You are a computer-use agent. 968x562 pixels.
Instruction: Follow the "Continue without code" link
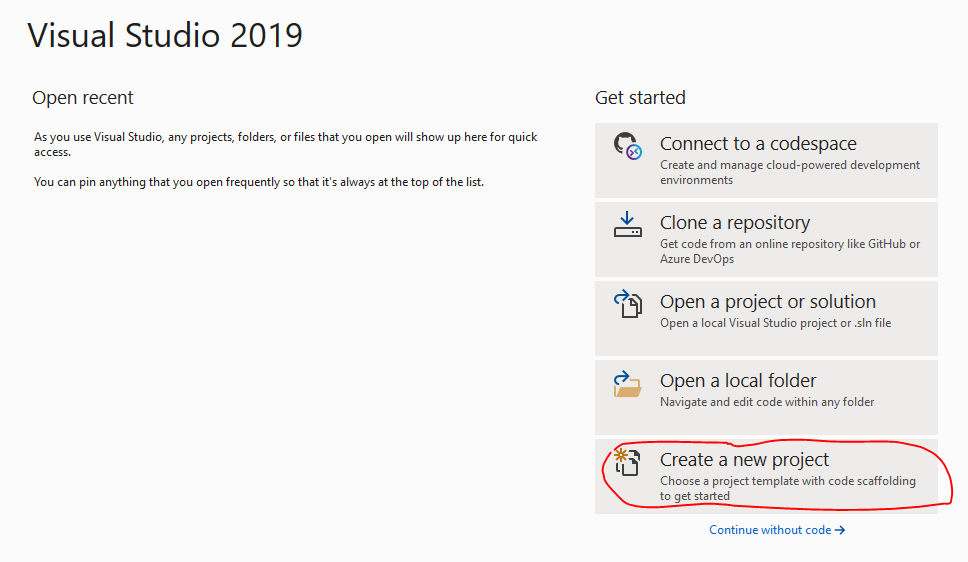tap(770, 530)
